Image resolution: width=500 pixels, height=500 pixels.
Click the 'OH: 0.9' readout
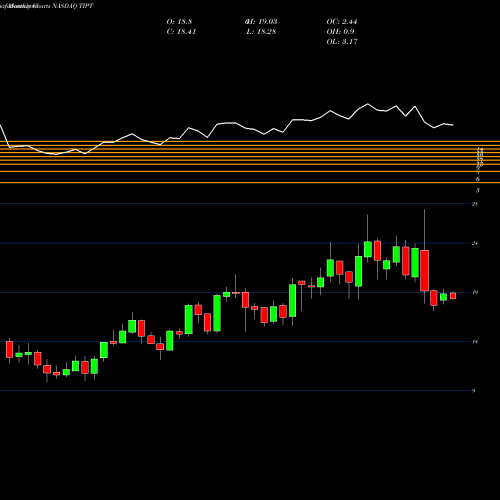340,32
